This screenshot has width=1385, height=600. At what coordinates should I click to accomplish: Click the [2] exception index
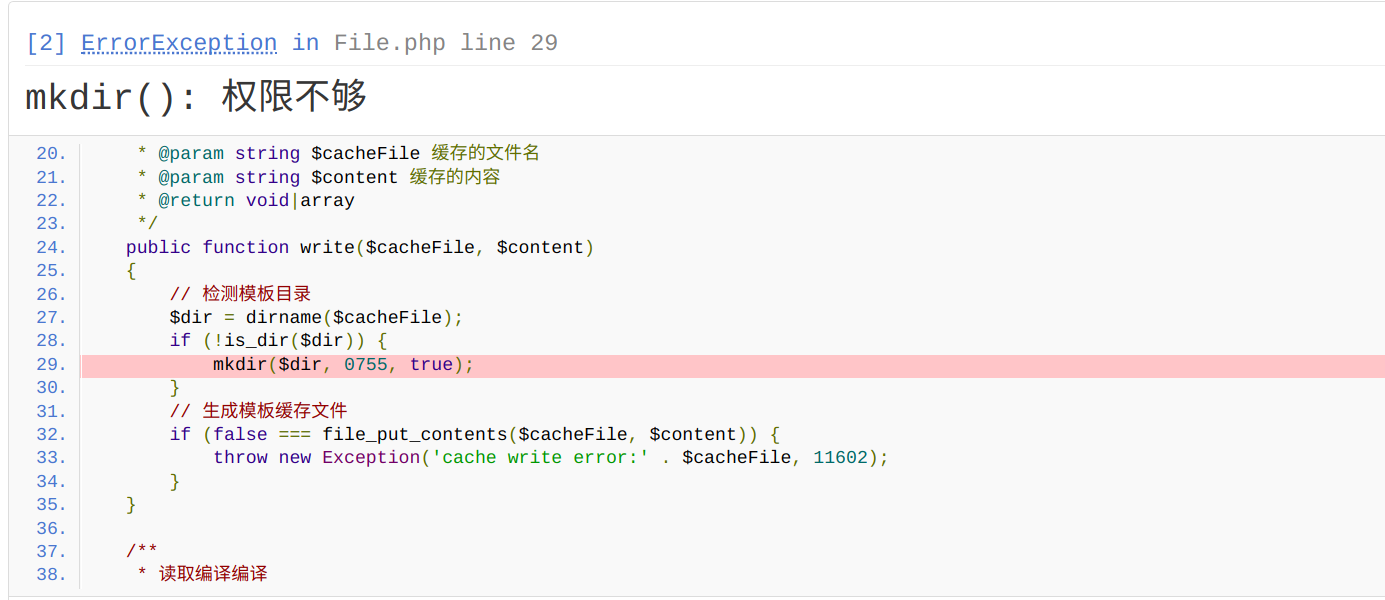[46, 43]
